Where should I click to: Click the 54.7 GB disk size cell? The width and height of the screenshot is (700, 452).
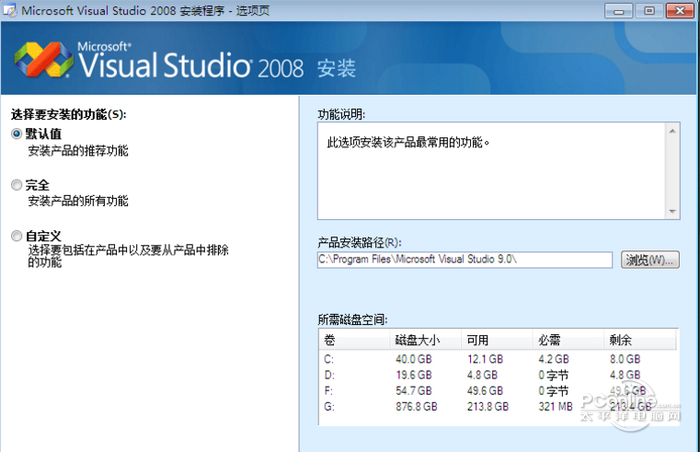(x=413, y=391)
